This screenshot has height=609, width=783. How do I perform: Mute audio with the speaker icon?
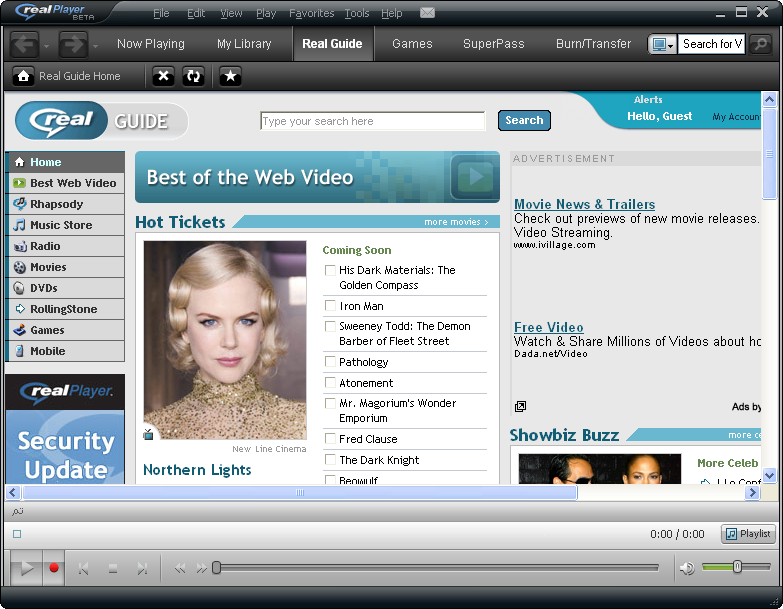(x=687, y=568)
